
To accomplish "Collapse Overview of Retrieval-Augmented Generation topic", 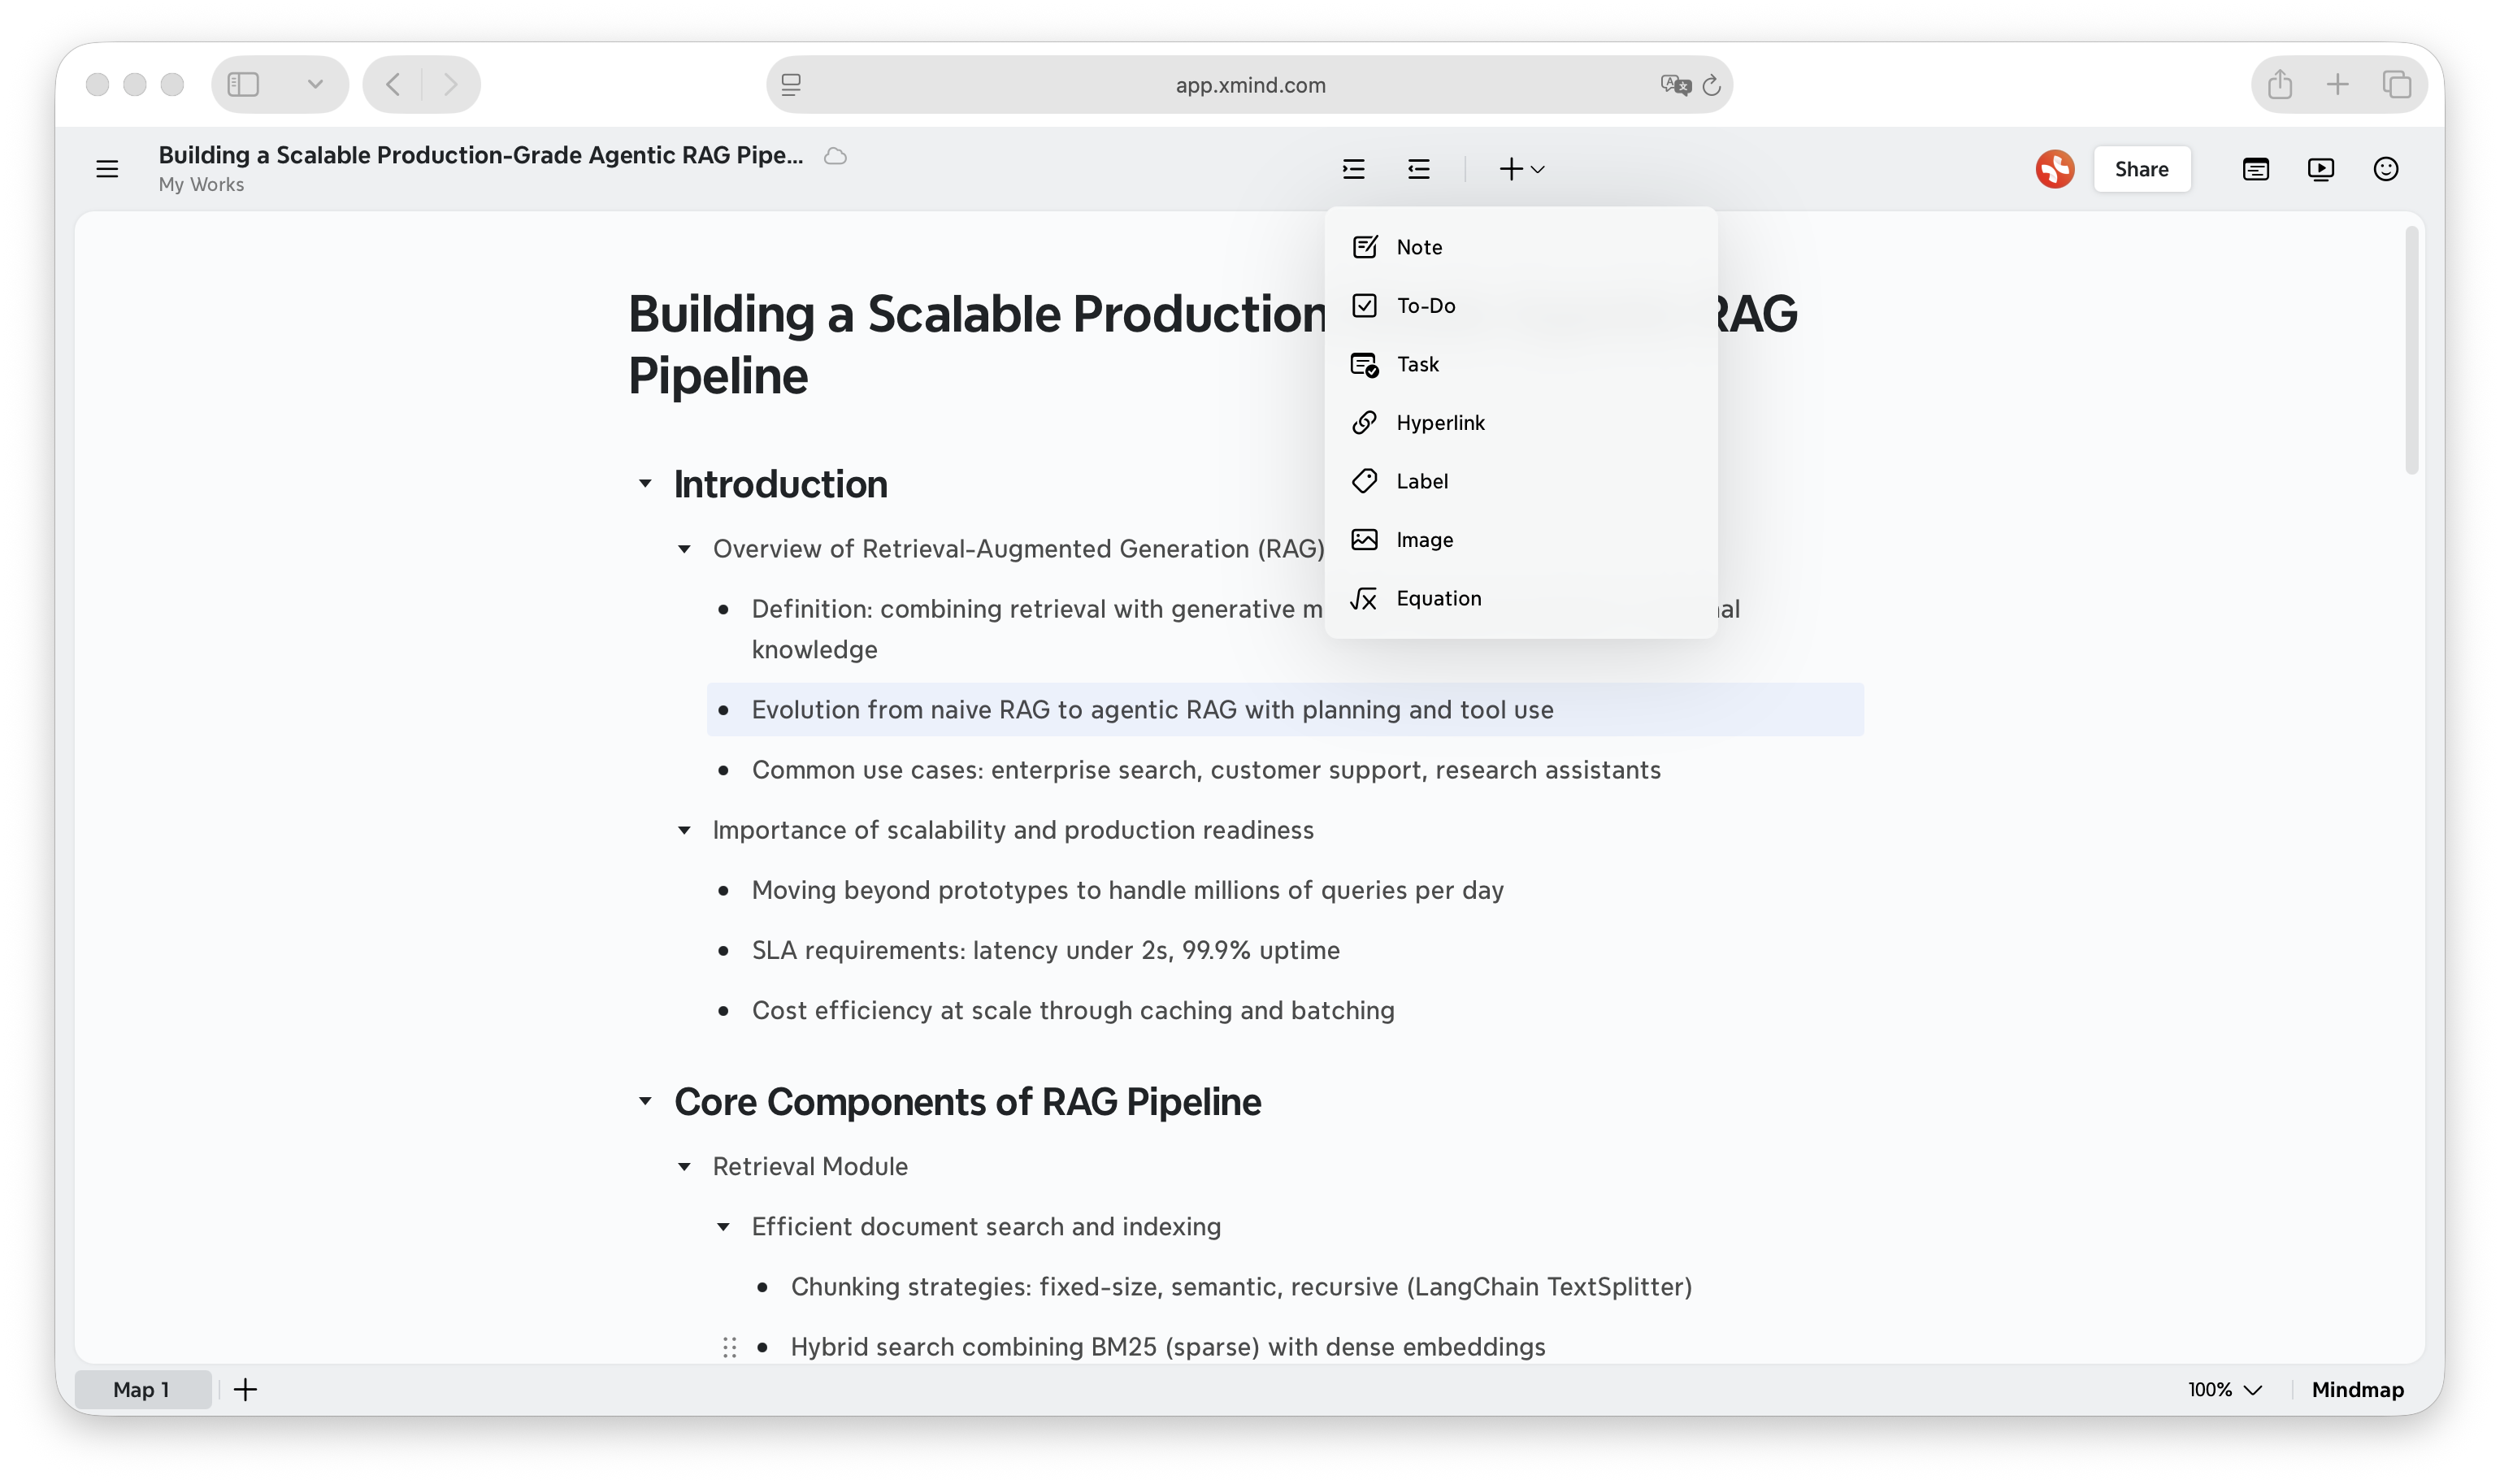I will (x=684, y=549).
